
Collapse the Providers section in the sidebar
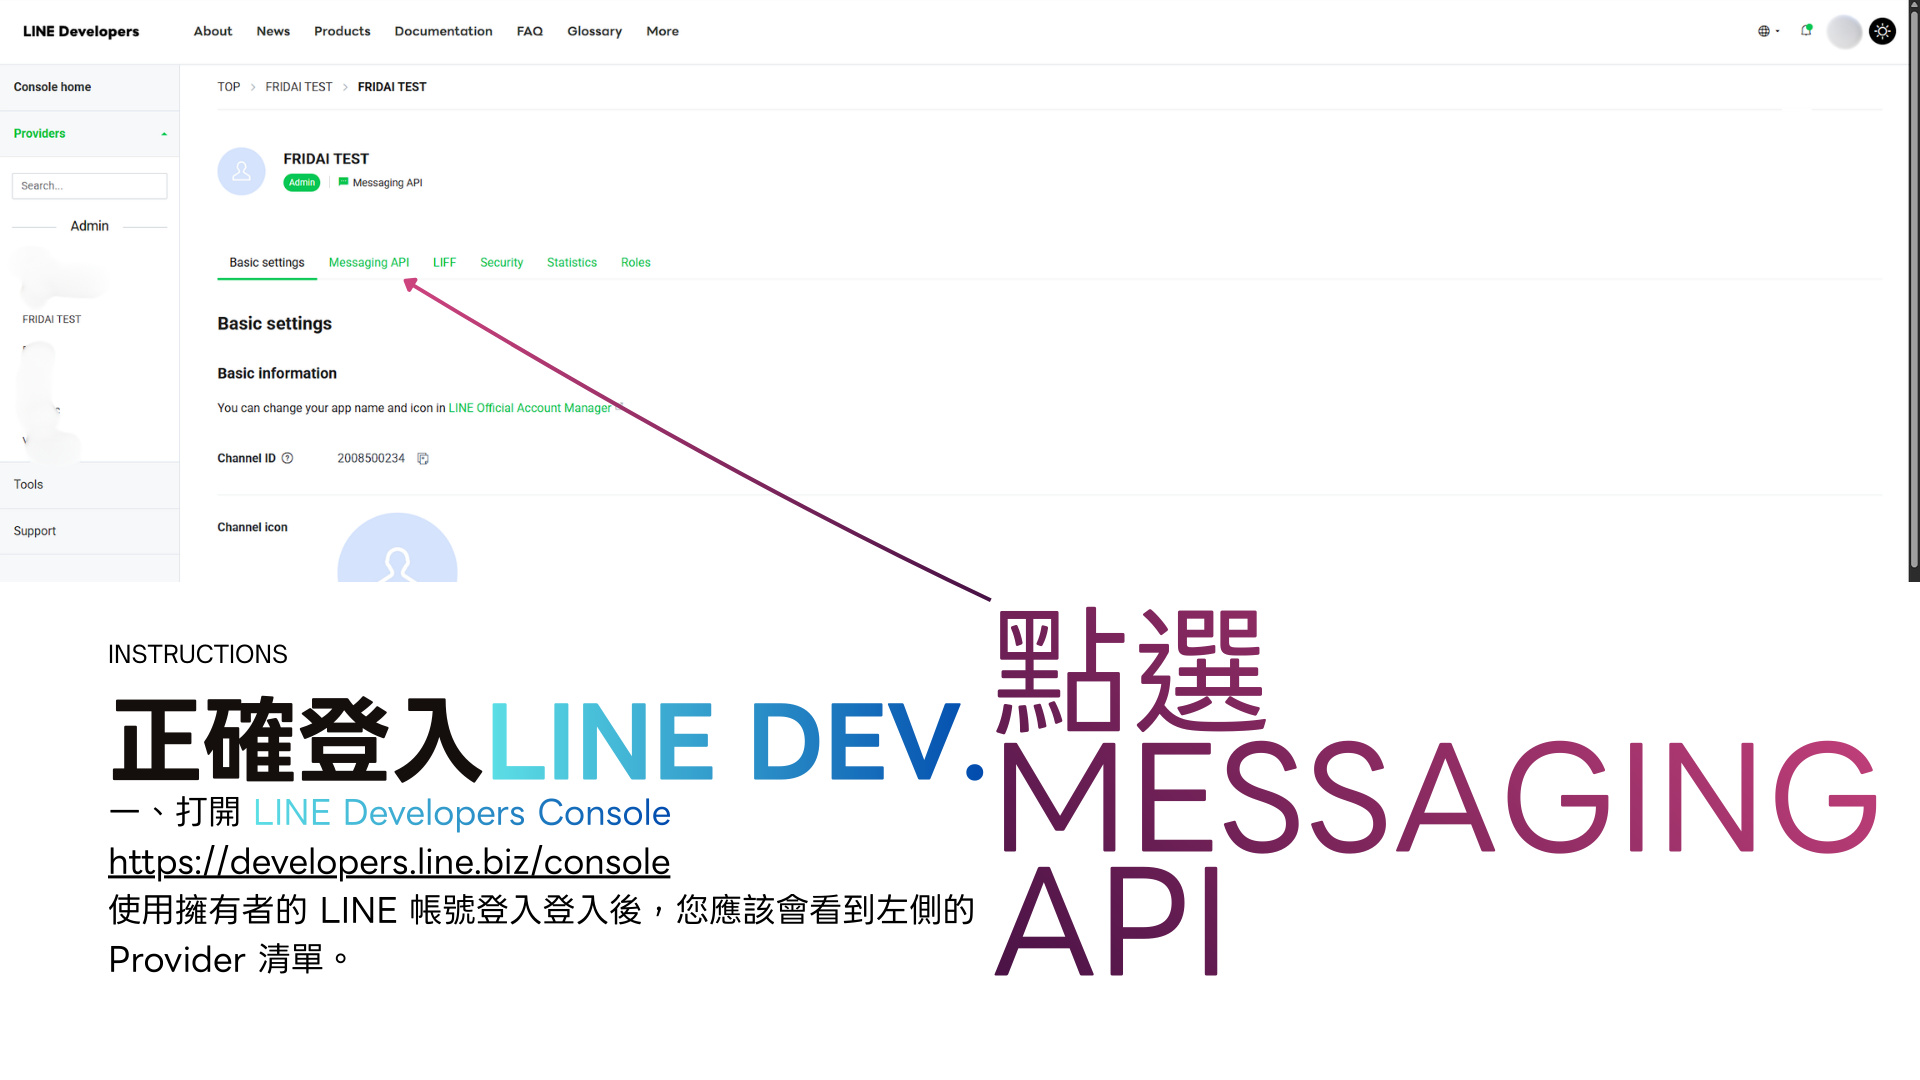164,133
